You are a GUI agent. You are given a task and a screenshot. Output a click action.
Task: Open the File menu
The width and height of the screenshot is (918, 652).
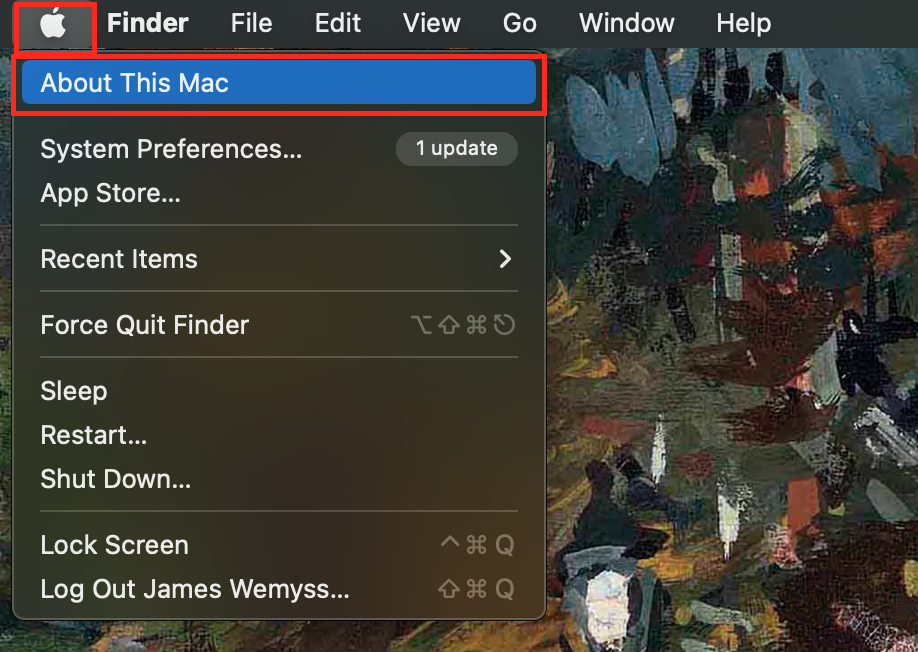click(251, 23)
